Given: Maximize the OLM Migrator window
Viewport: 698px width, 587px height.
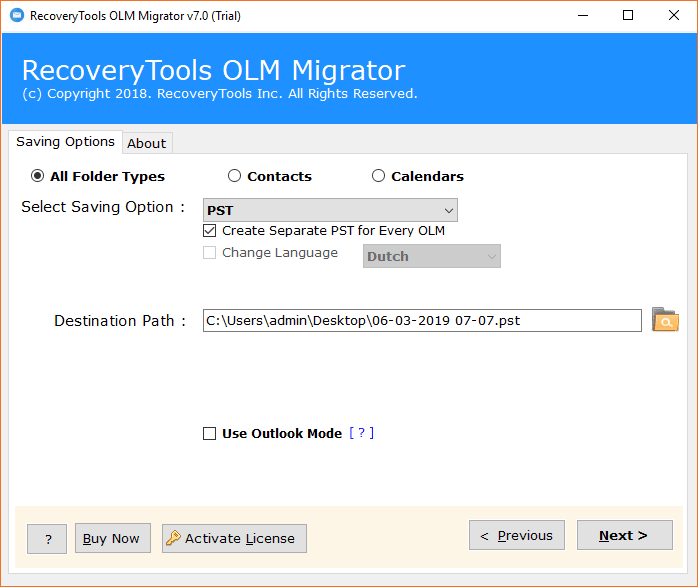Looking at the screenshot, I should click(628, 16).
